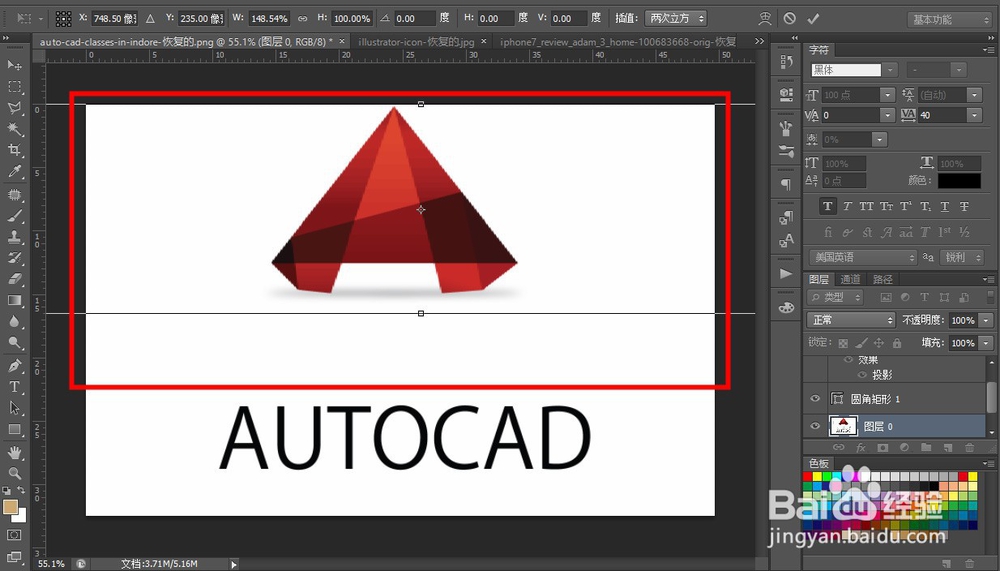Commit the transform with the checkmark

coord(813,19)
